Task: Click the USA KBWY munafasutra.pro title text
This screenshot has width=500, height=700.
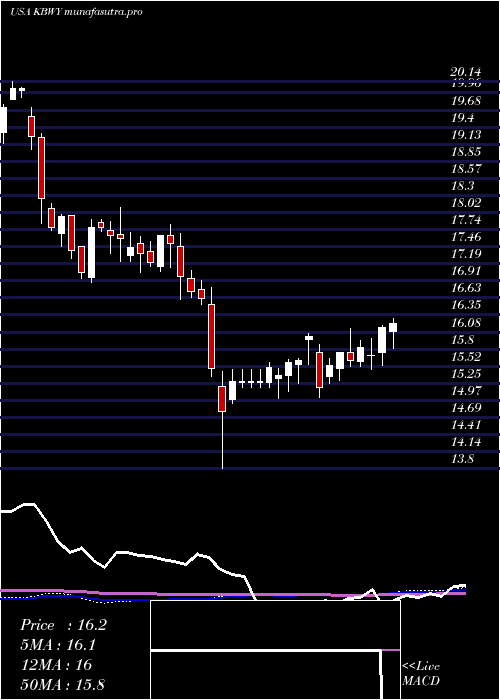Action: click(76, 12)
